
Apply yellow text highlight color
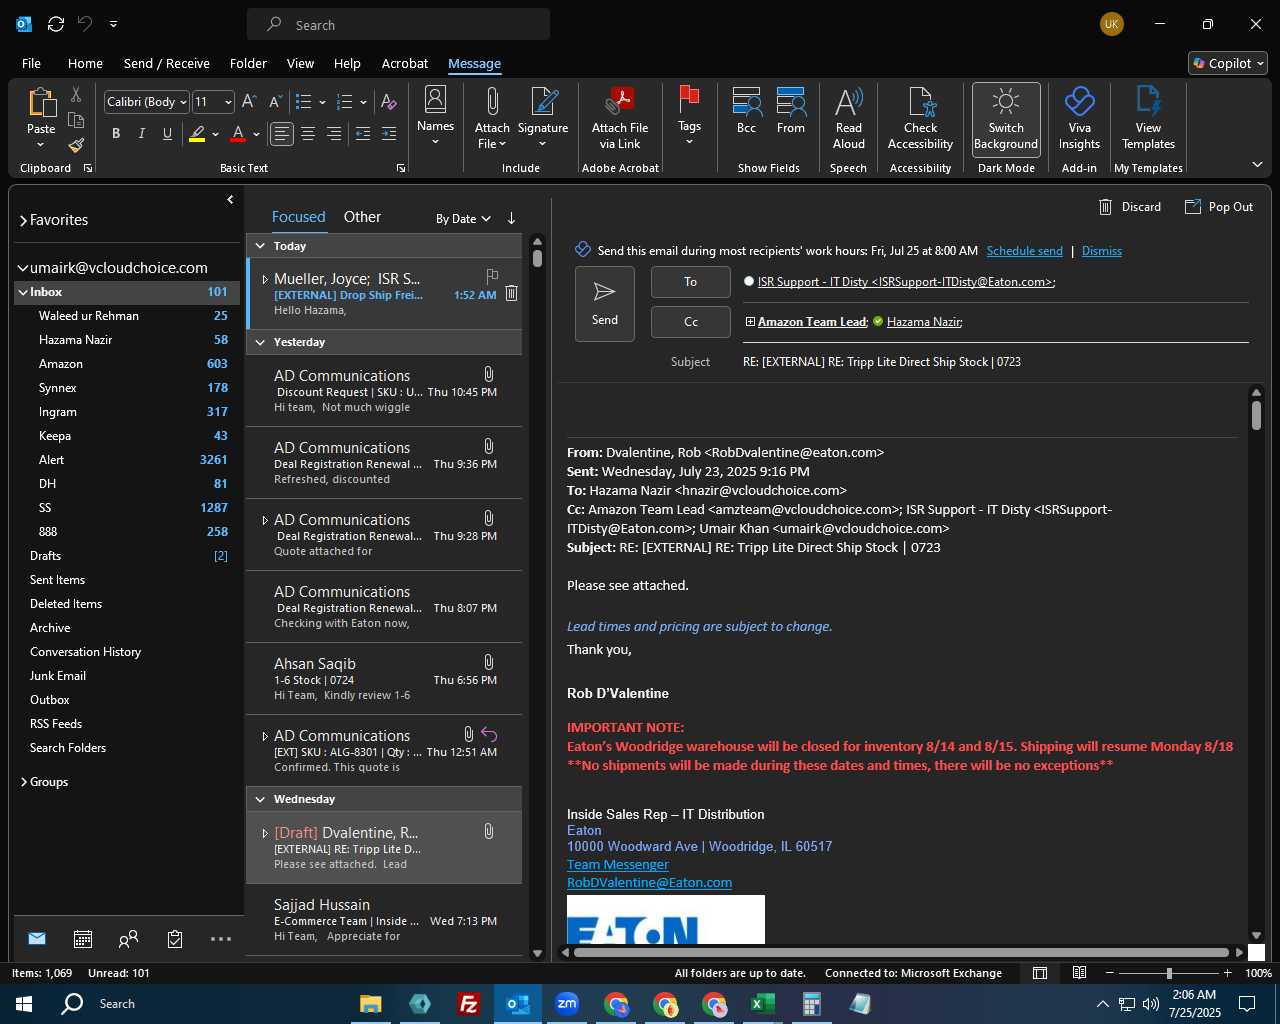197,133
